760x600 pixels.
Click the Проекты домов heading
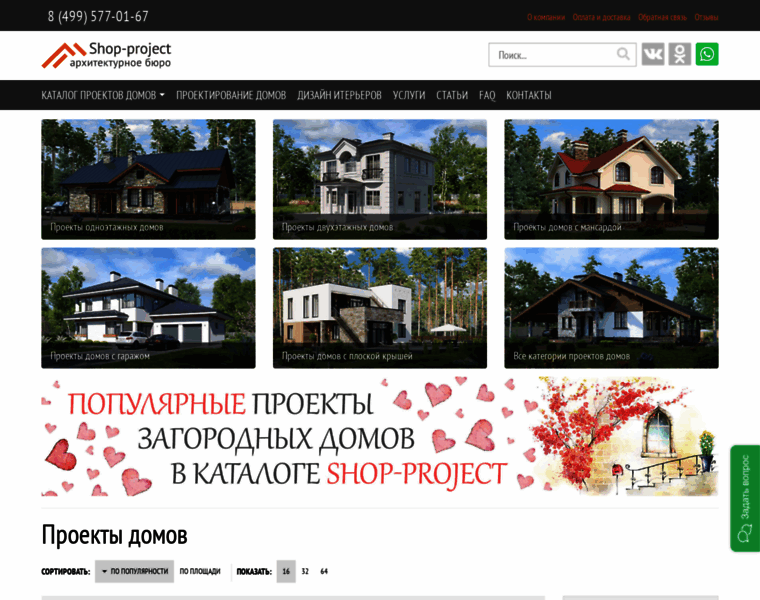pos(114,536)
